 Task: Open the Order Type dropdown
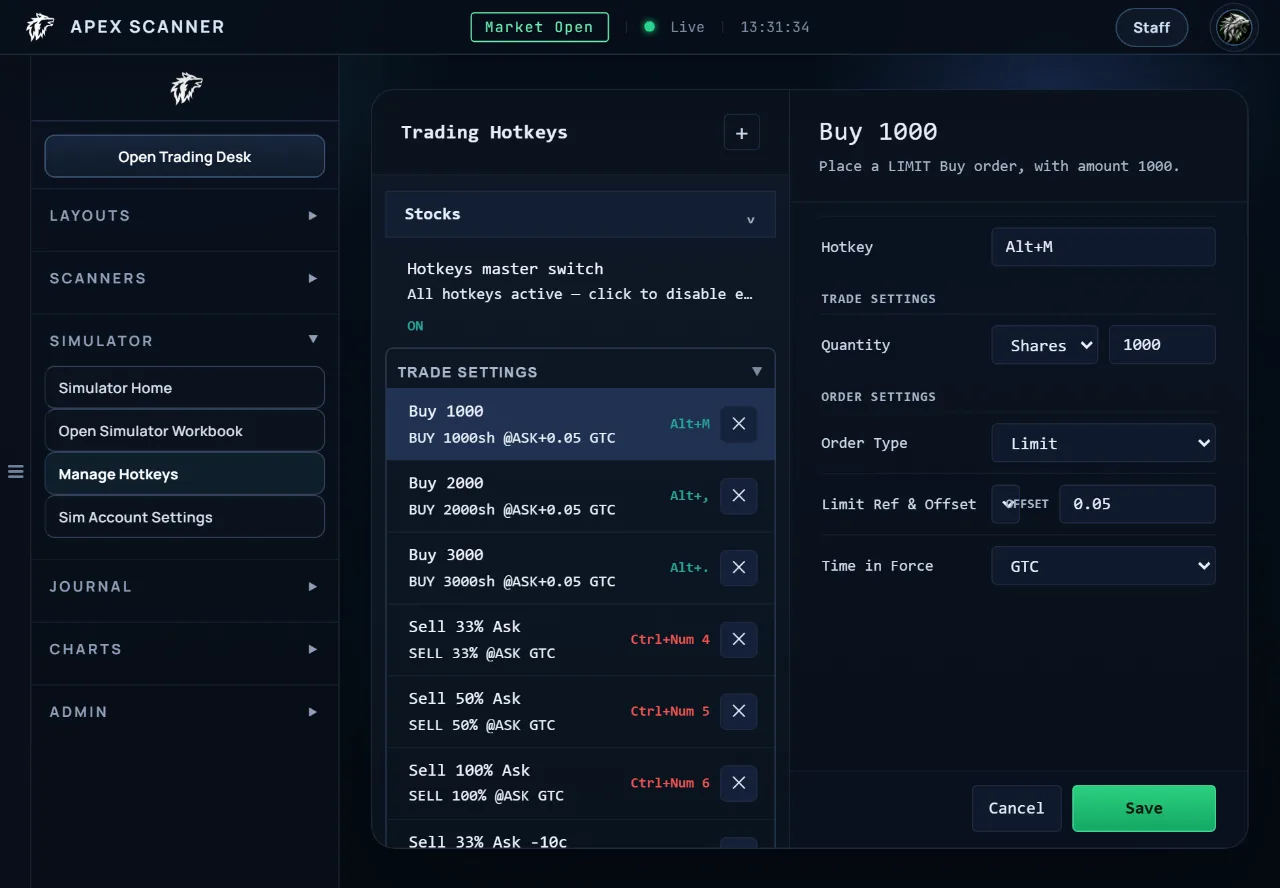(1104, 443)
